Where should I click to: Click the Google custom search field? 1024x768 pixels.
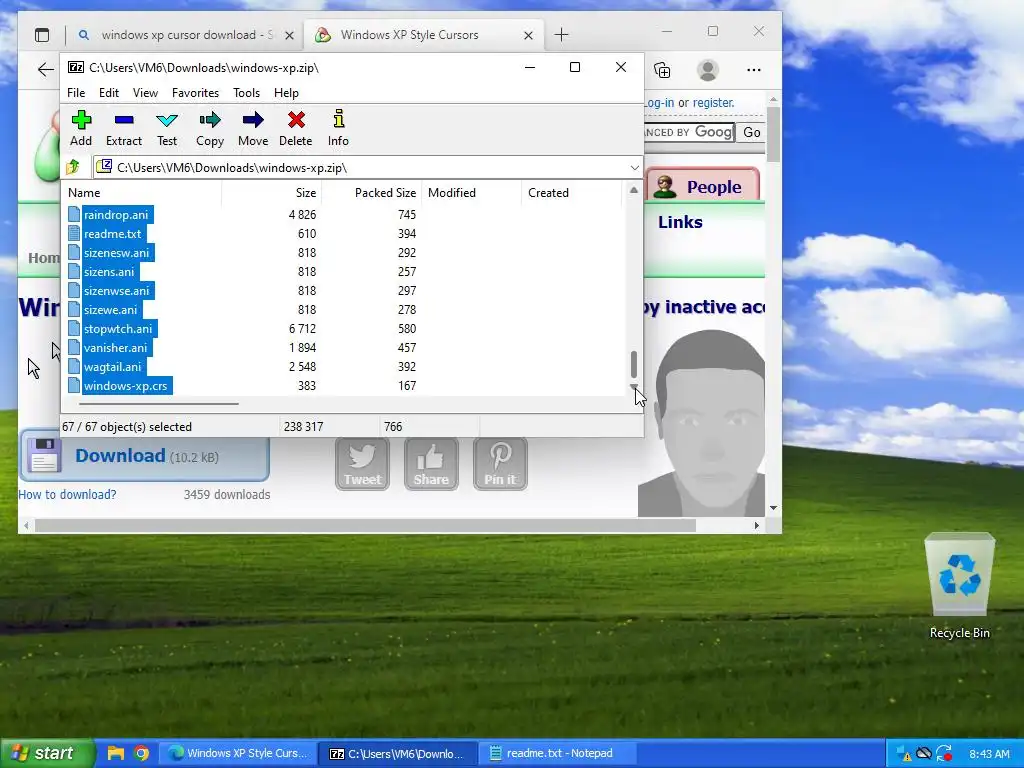pos(689,133)
